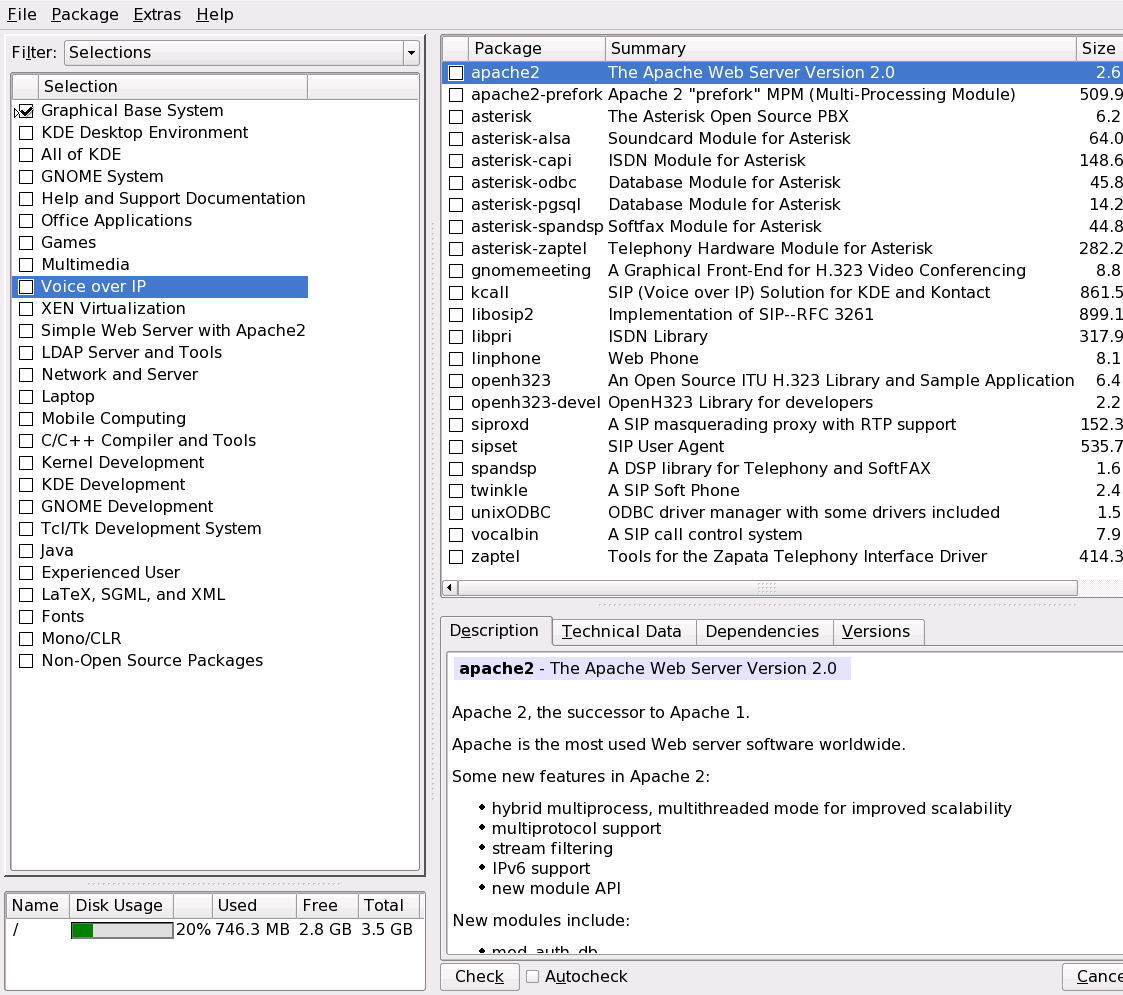Open the Filter dropdown showing Selections
The image size is (1123, 995).
241,53
